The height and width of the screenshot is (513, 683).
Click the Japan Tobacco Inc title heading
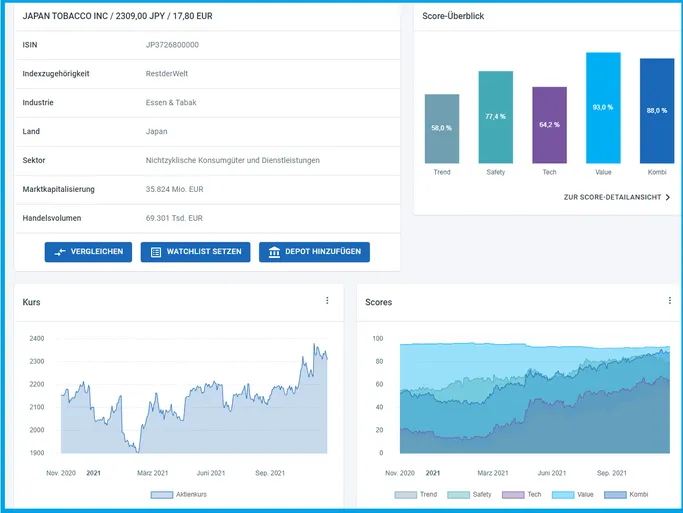coord(117,16)
